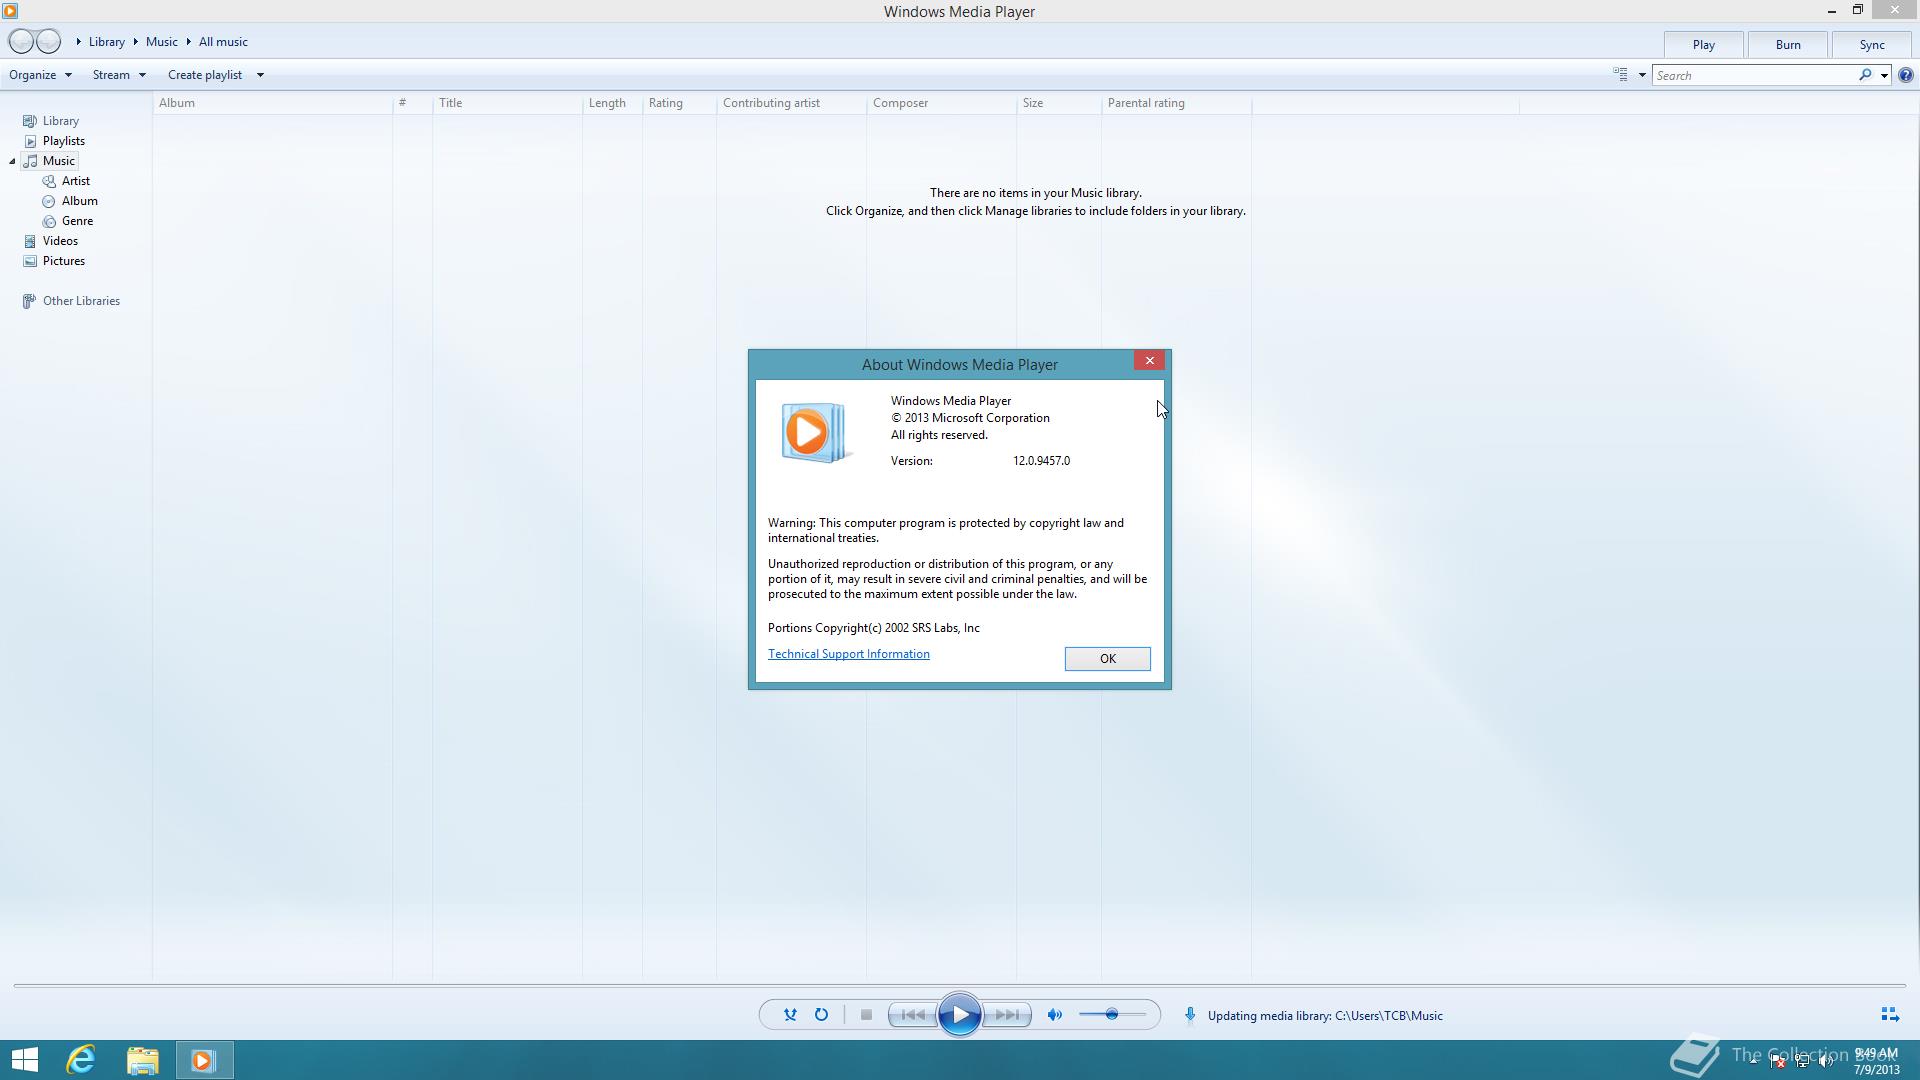Click the search magnifier icon
Screen dimensions: 1920x1080
tap(1865, 75)
